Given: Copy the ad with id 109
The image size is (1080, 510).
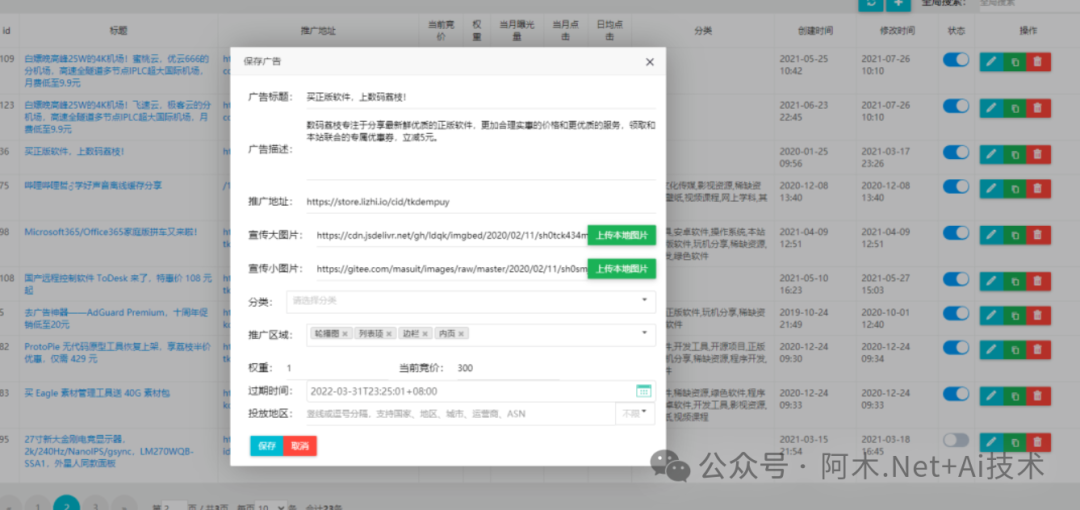Looking at the screenshot, I should [1015, 61].
